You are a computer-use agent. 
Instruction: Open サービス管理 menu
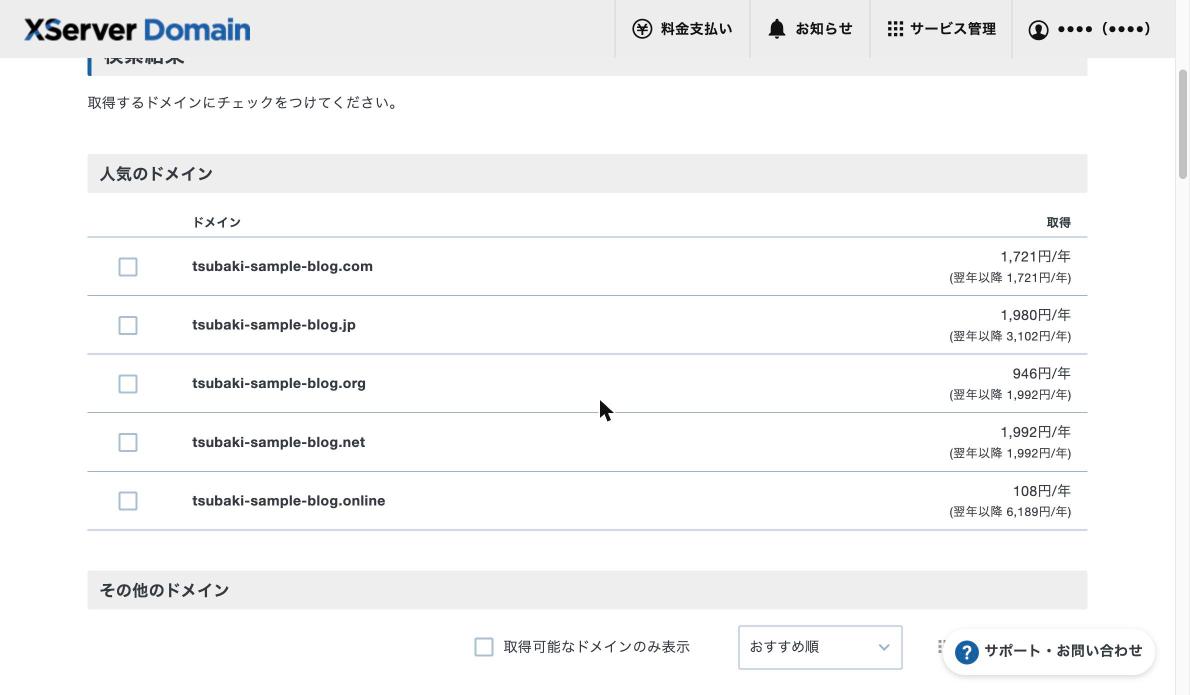click(x=941, y=29)
